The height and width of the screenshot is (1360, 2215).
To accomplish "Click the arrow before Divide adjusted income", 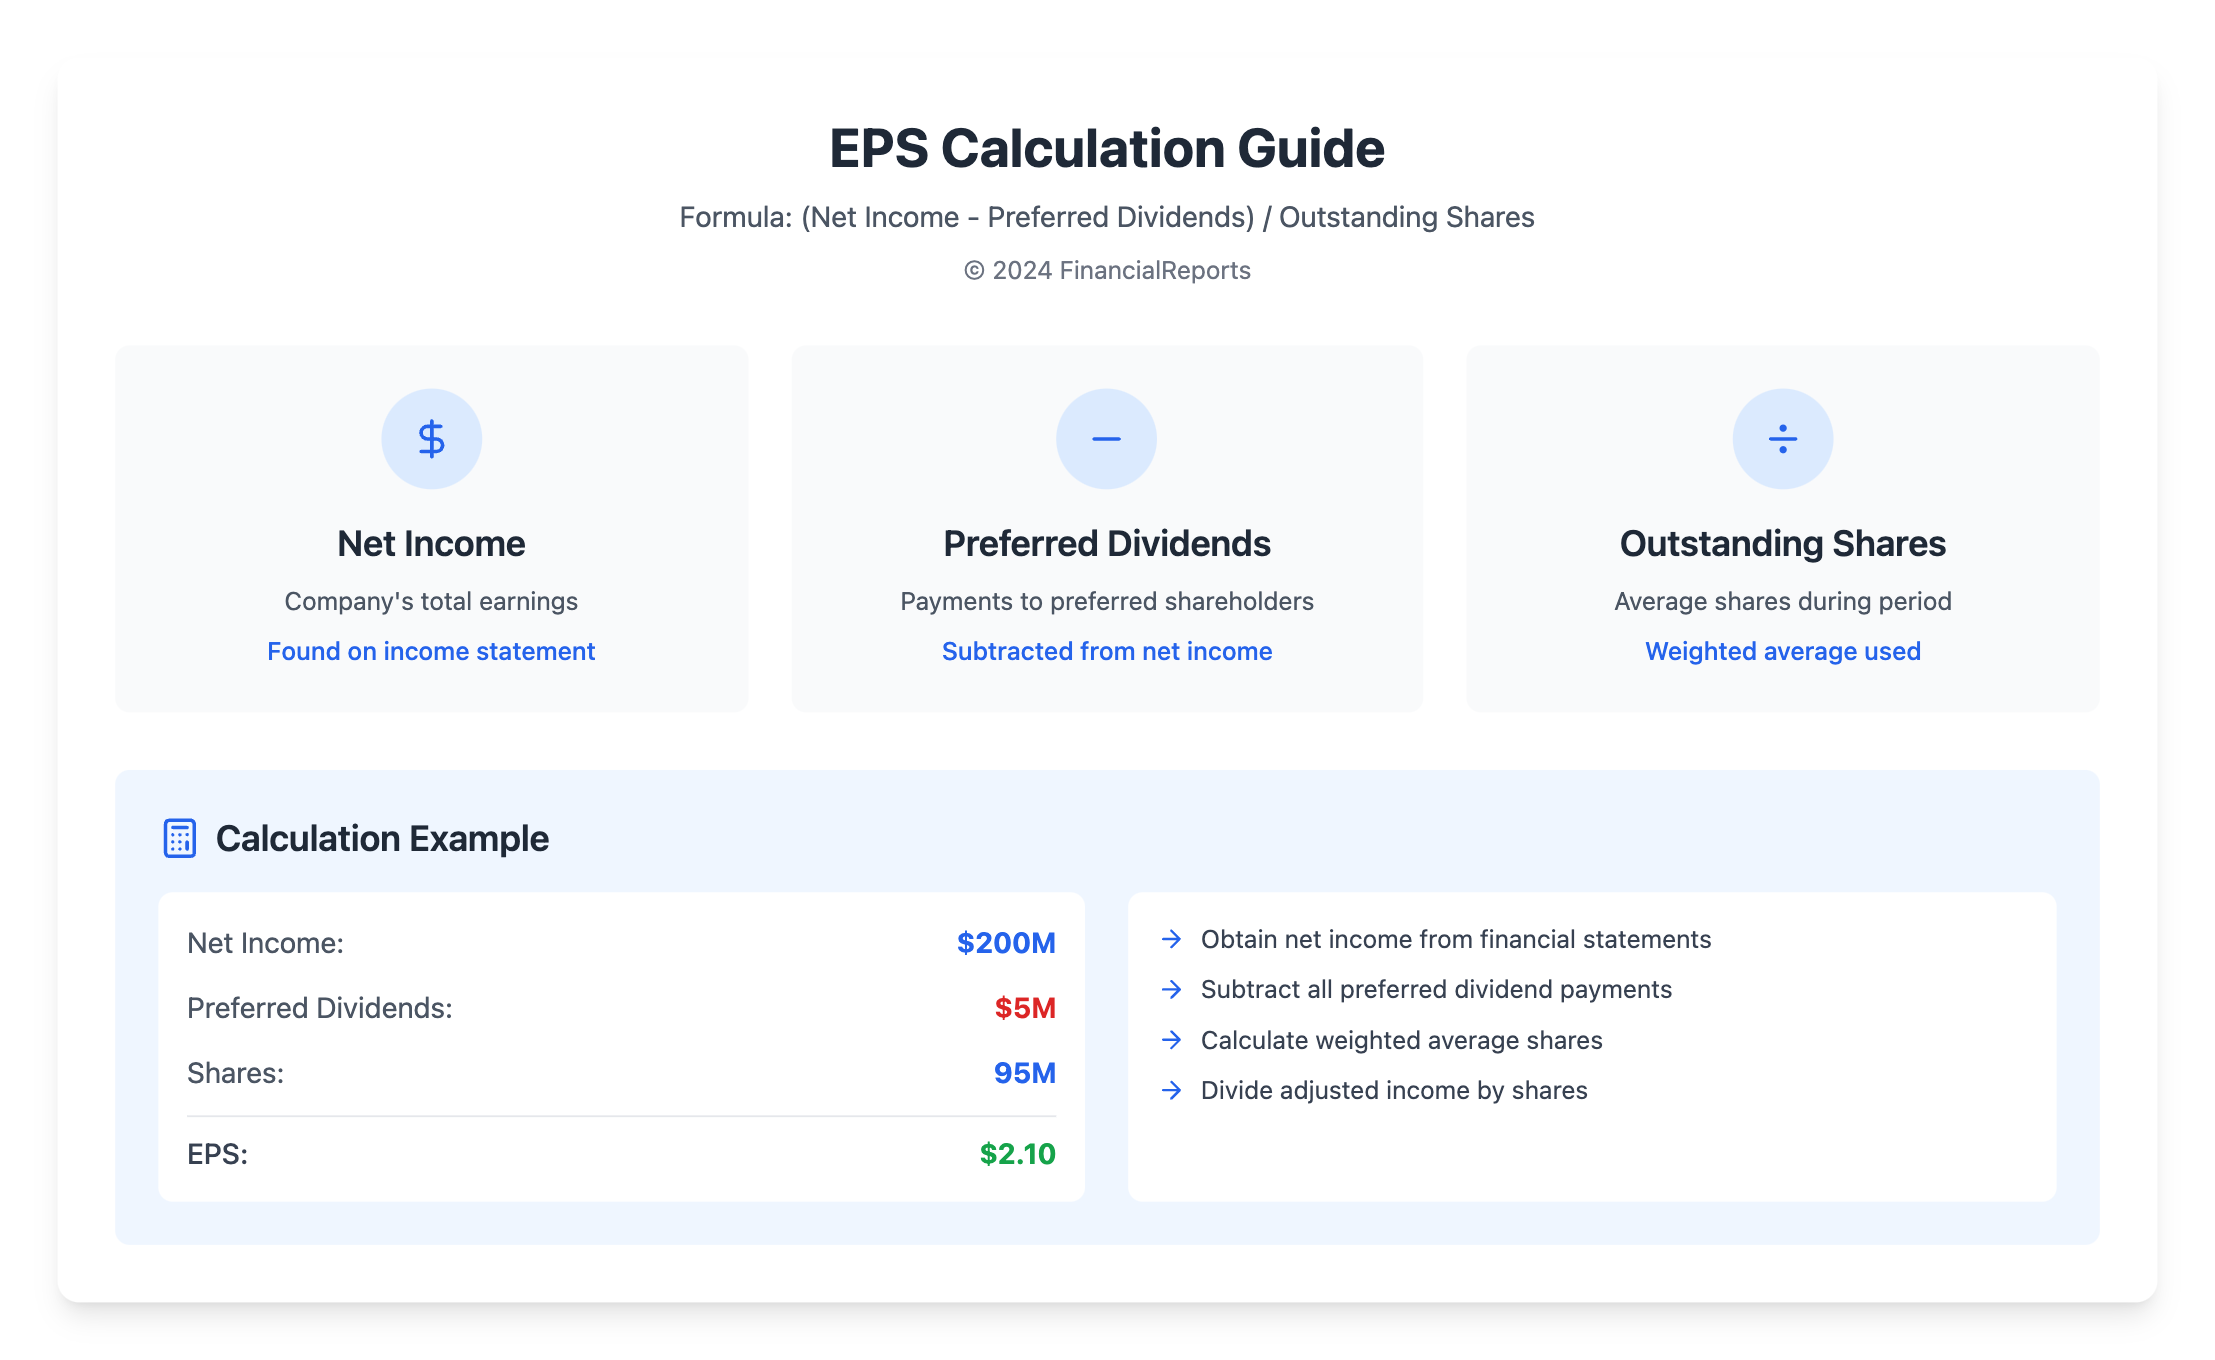I will point(1172,1090).
